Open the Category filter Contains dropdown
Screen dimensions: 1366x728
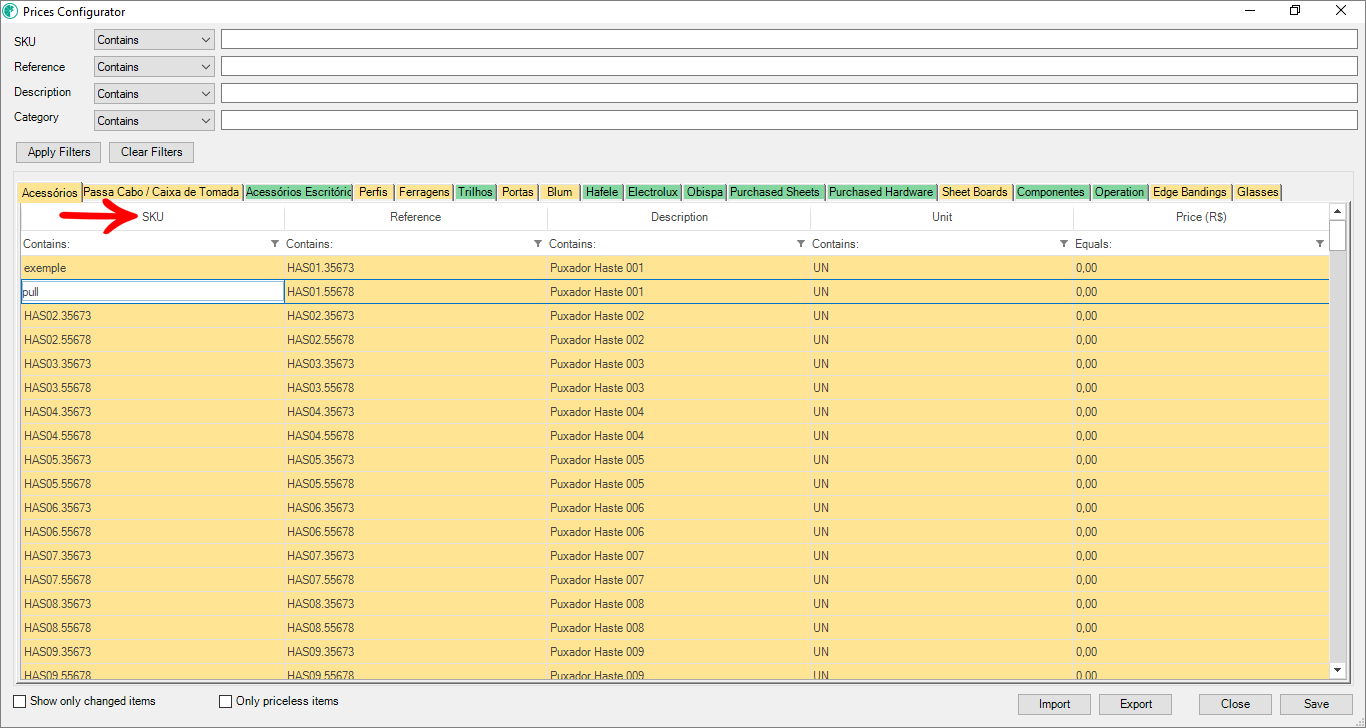pos(154,121)
